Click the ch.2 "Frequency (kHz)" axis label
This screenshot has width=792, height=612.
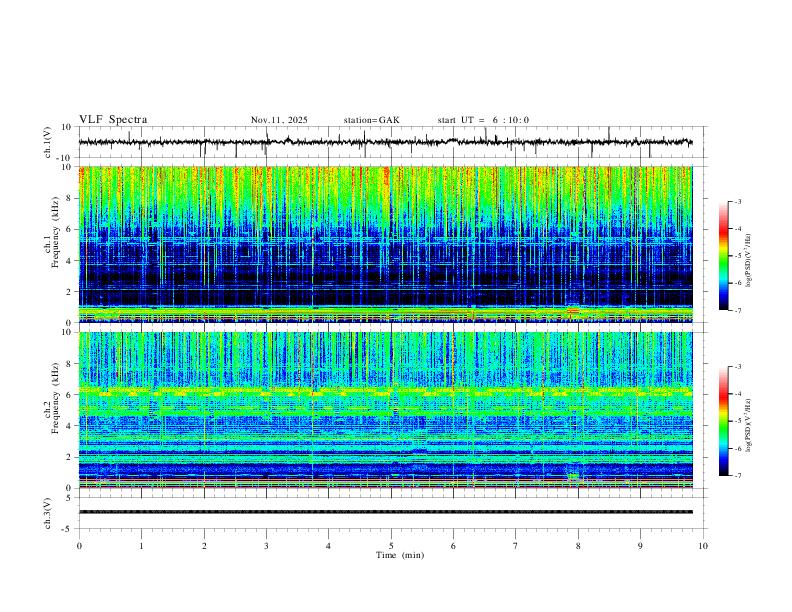pyautogui.click(x=55, y=398)
